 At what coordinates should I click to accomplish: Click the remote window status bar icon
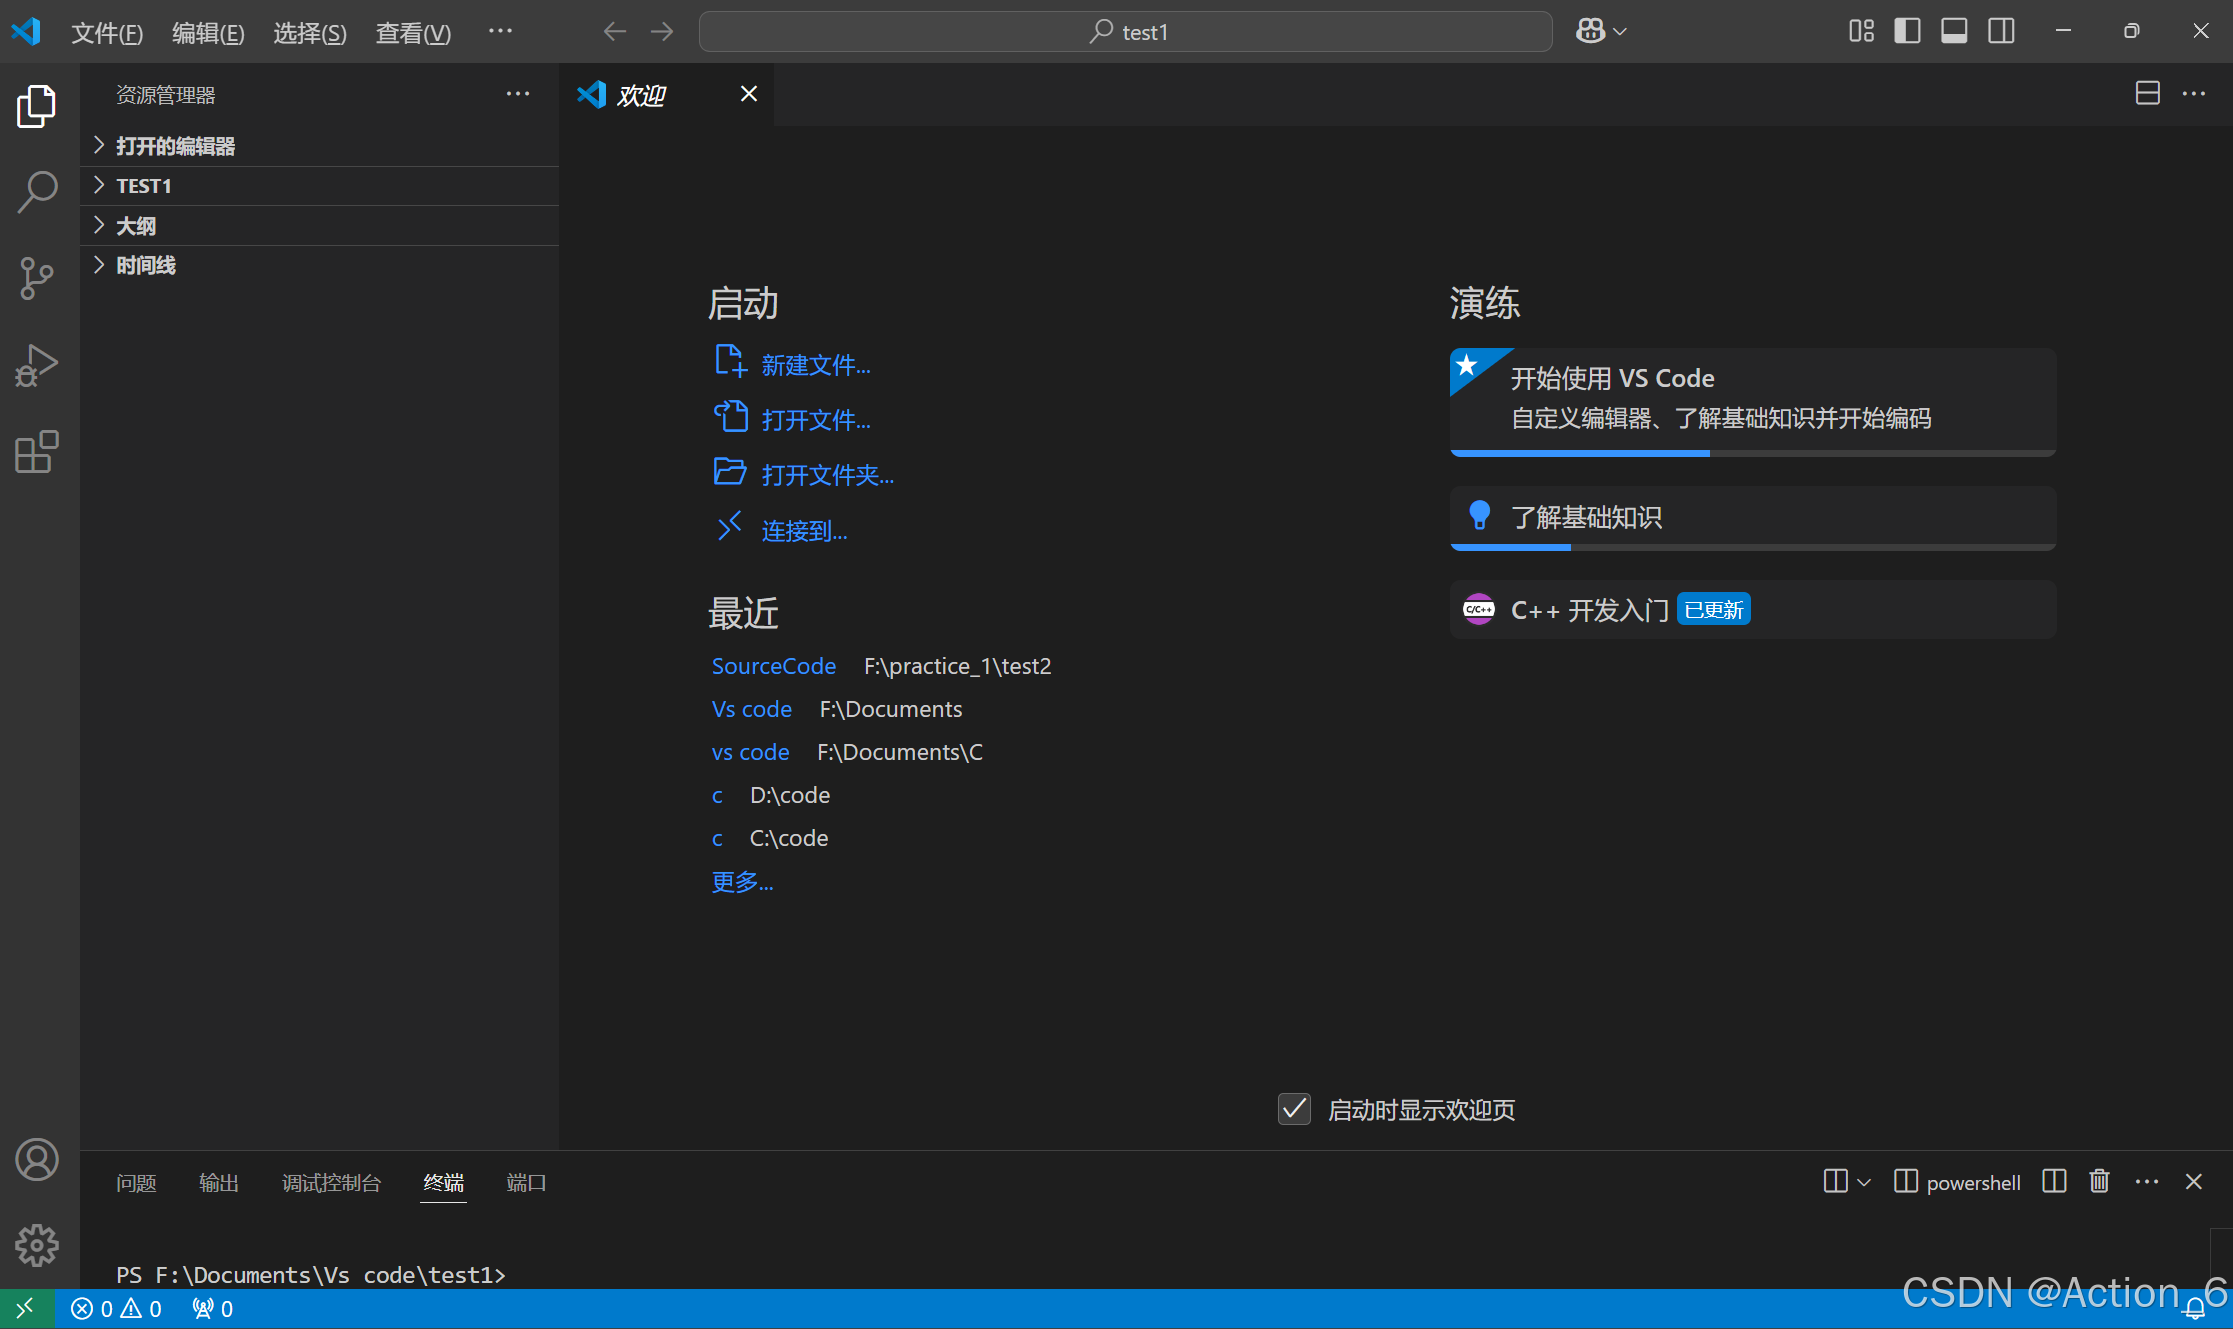coord(25,1308)
